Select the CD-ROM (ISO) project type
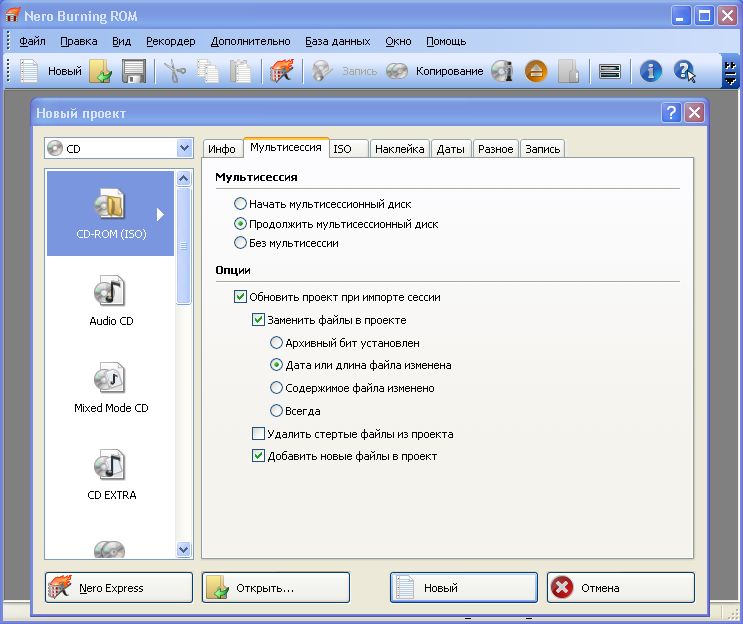Screen dimensions: 743x624 (x=110, y=213)
